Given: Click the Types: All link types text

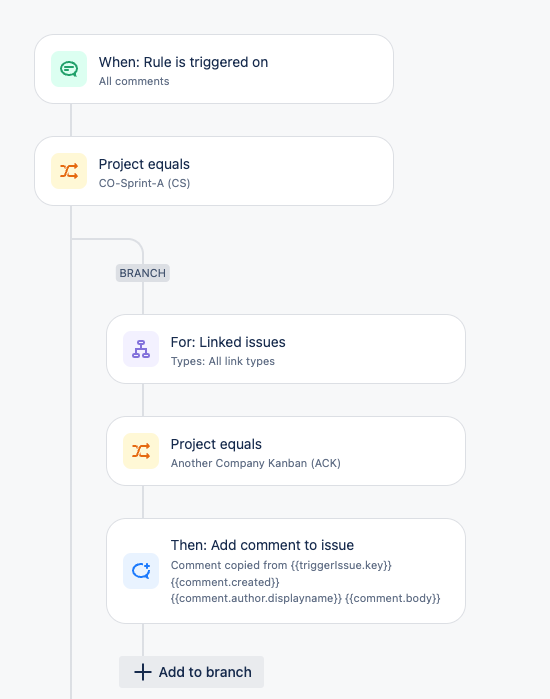Looking at the screenshot, I should pyautogui.click(x=223, y=361).
